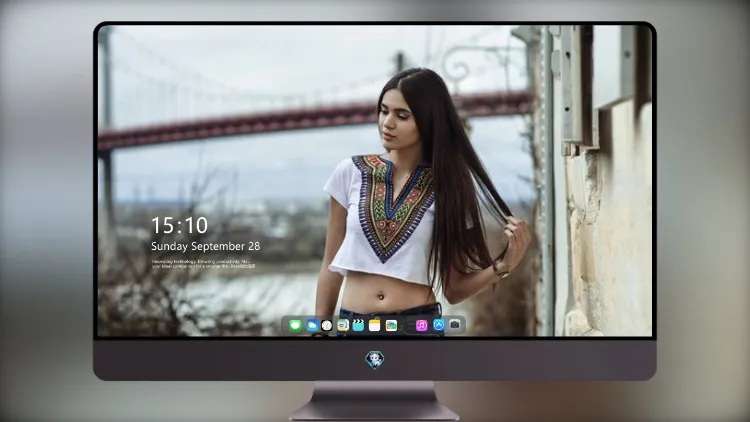This screenshot has width=750, height=422.
Task: Open the Camera app in dock
Action: [x=455, y=325]
